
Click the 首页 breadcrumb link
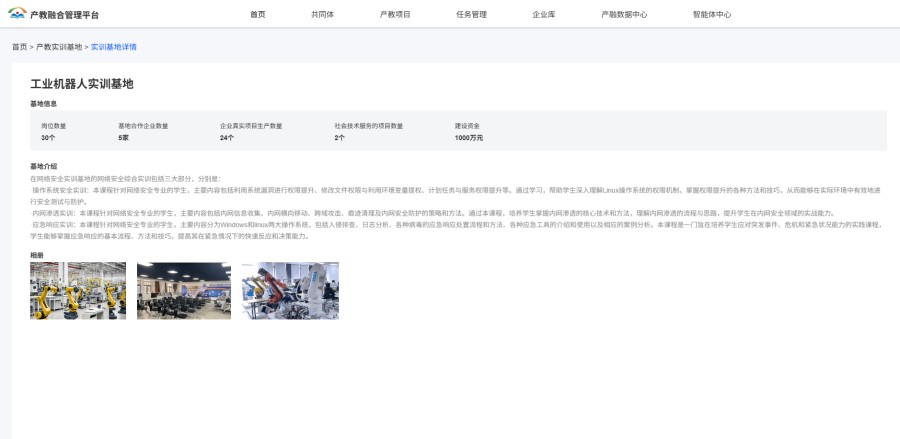pyautogui.click(x=20, y=47)
